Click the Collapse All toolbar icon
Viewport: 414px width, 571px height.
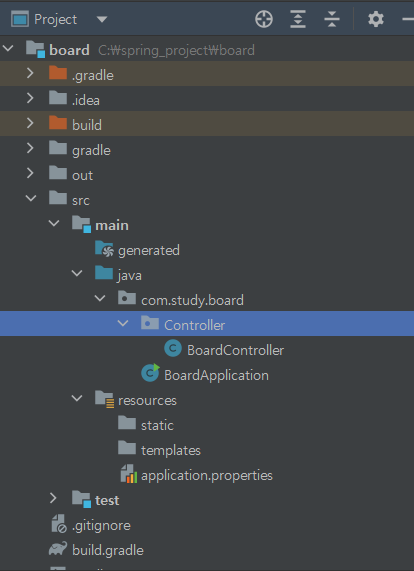332,19
